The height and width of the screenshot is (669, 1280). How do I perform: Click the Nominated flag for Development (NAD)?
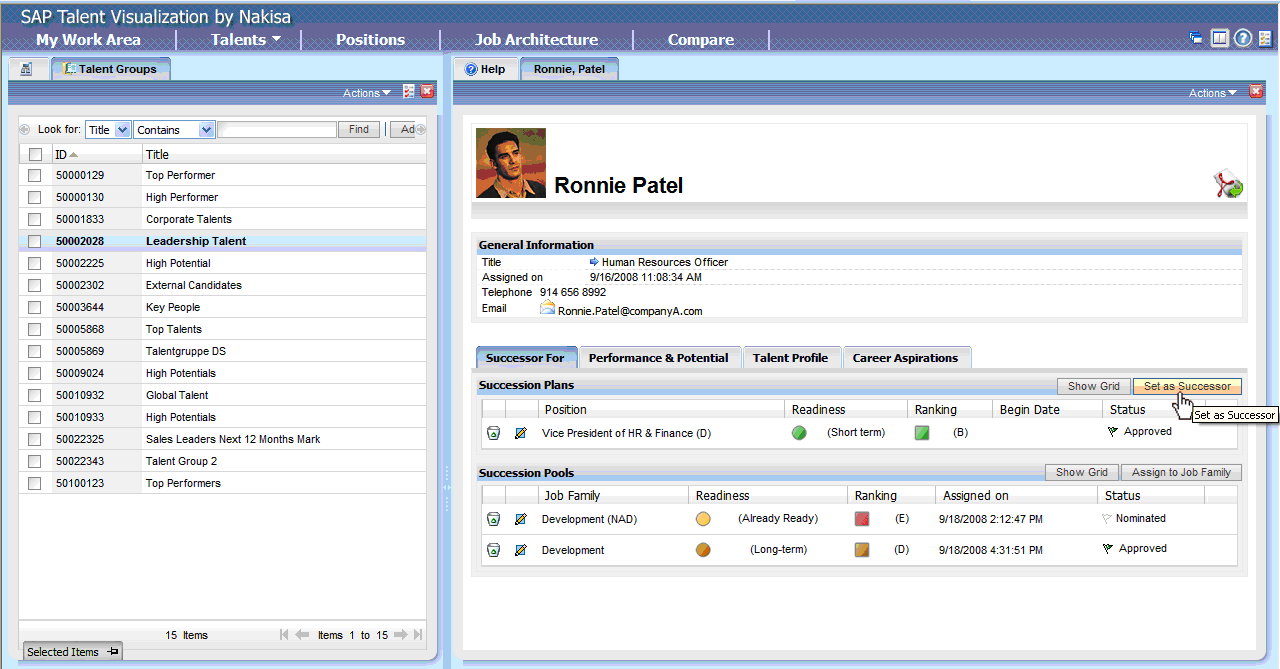tap(1106, 518)
